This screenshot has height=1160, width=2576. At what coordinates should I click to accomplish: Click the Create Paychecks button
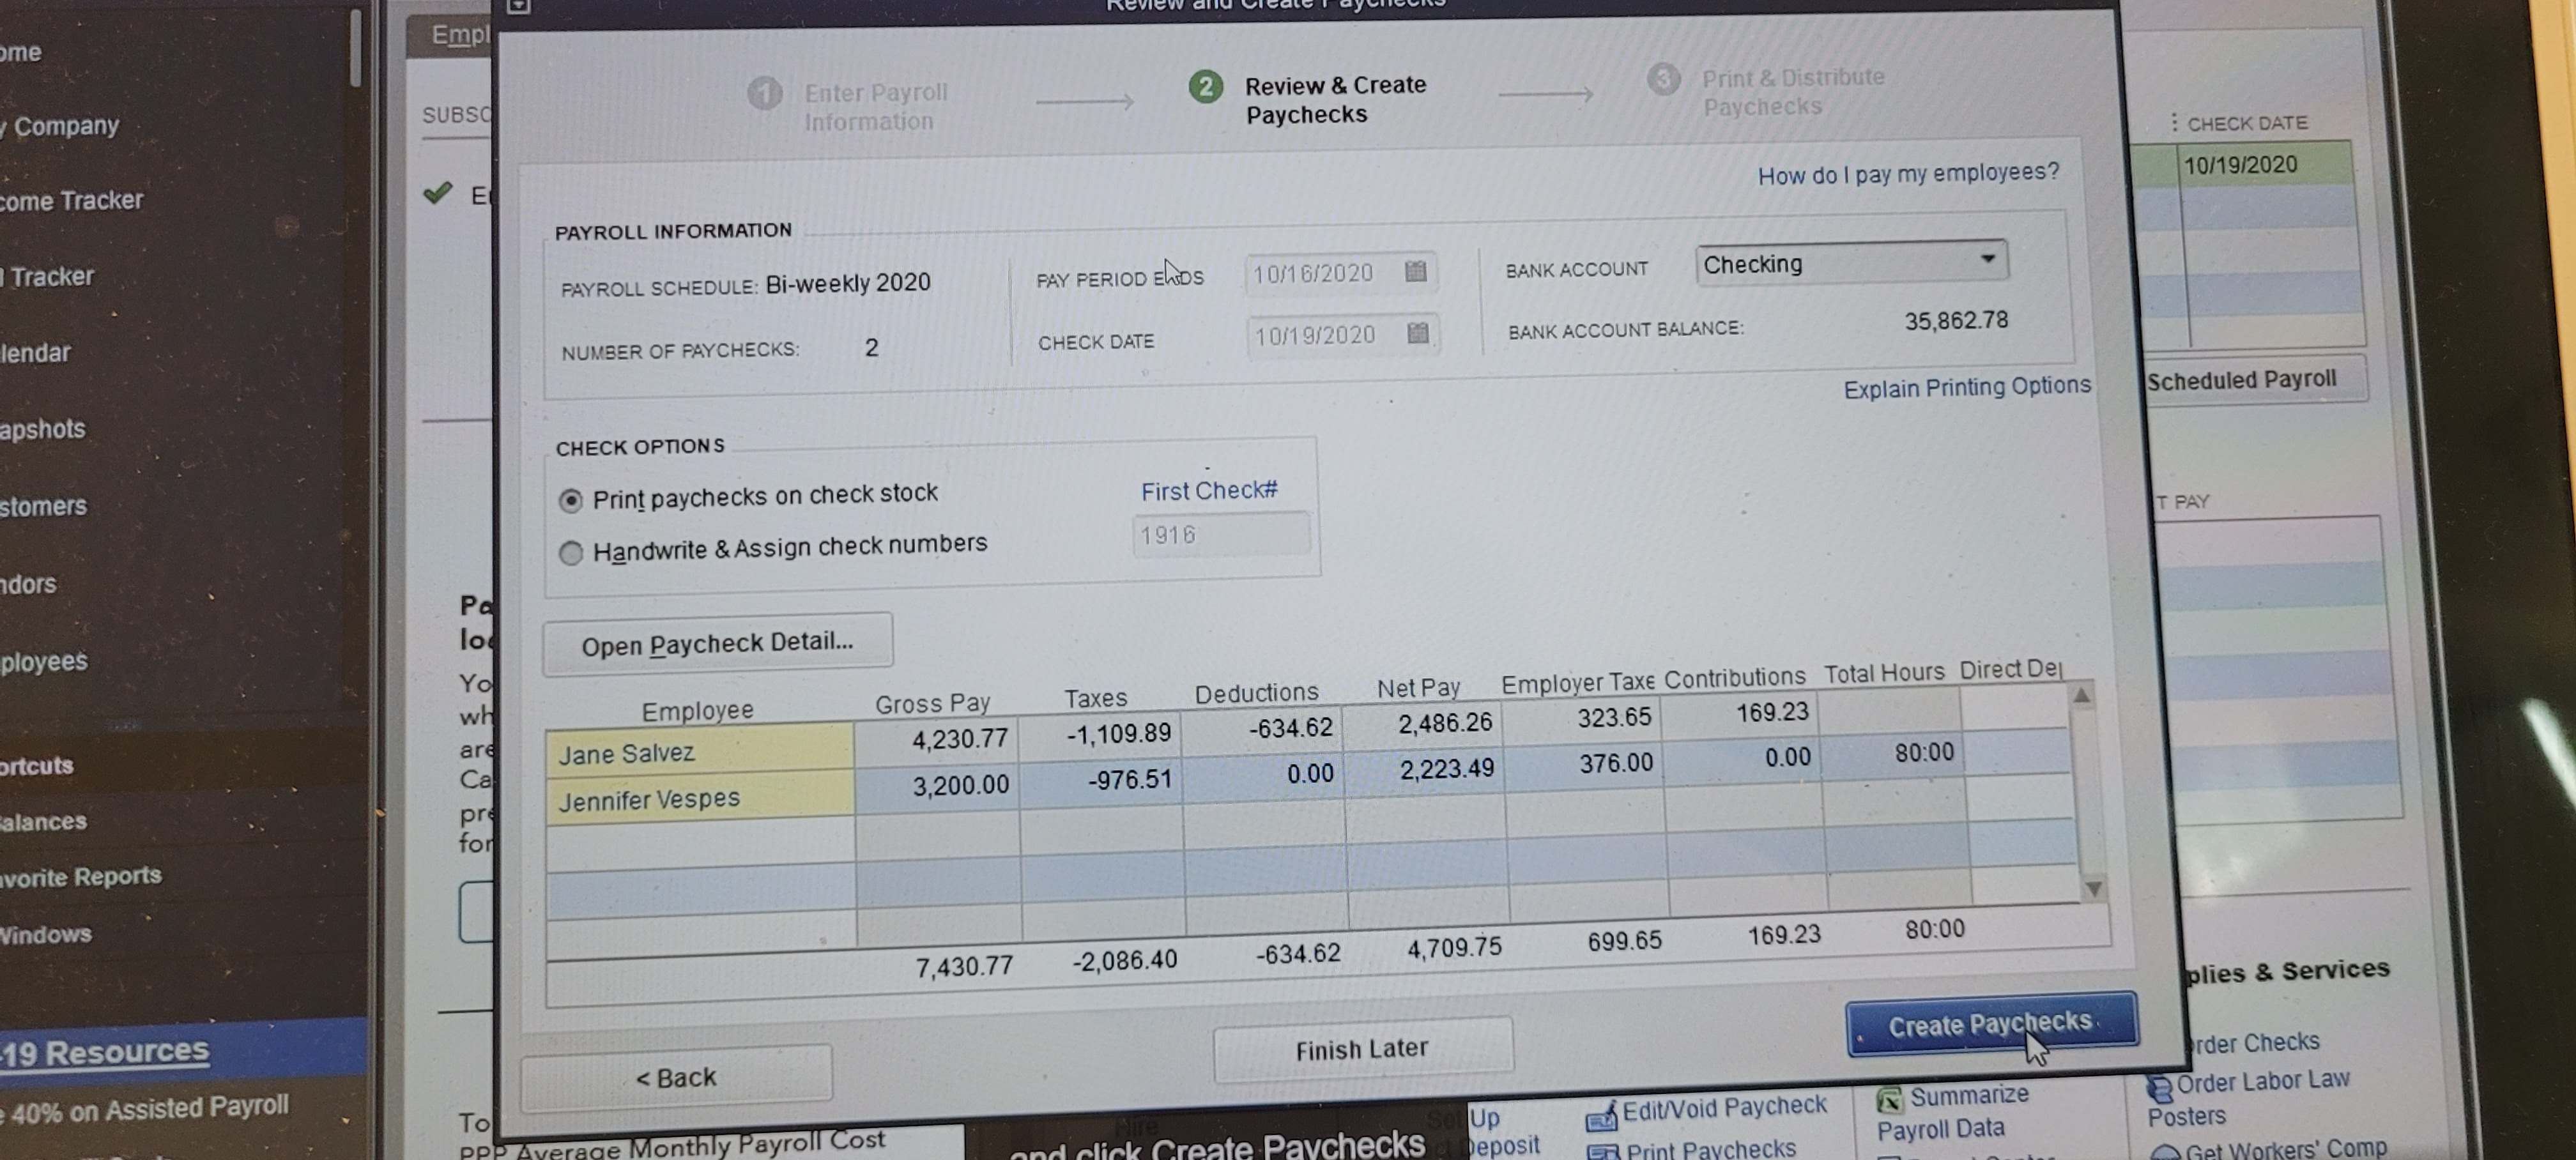1990,1025
